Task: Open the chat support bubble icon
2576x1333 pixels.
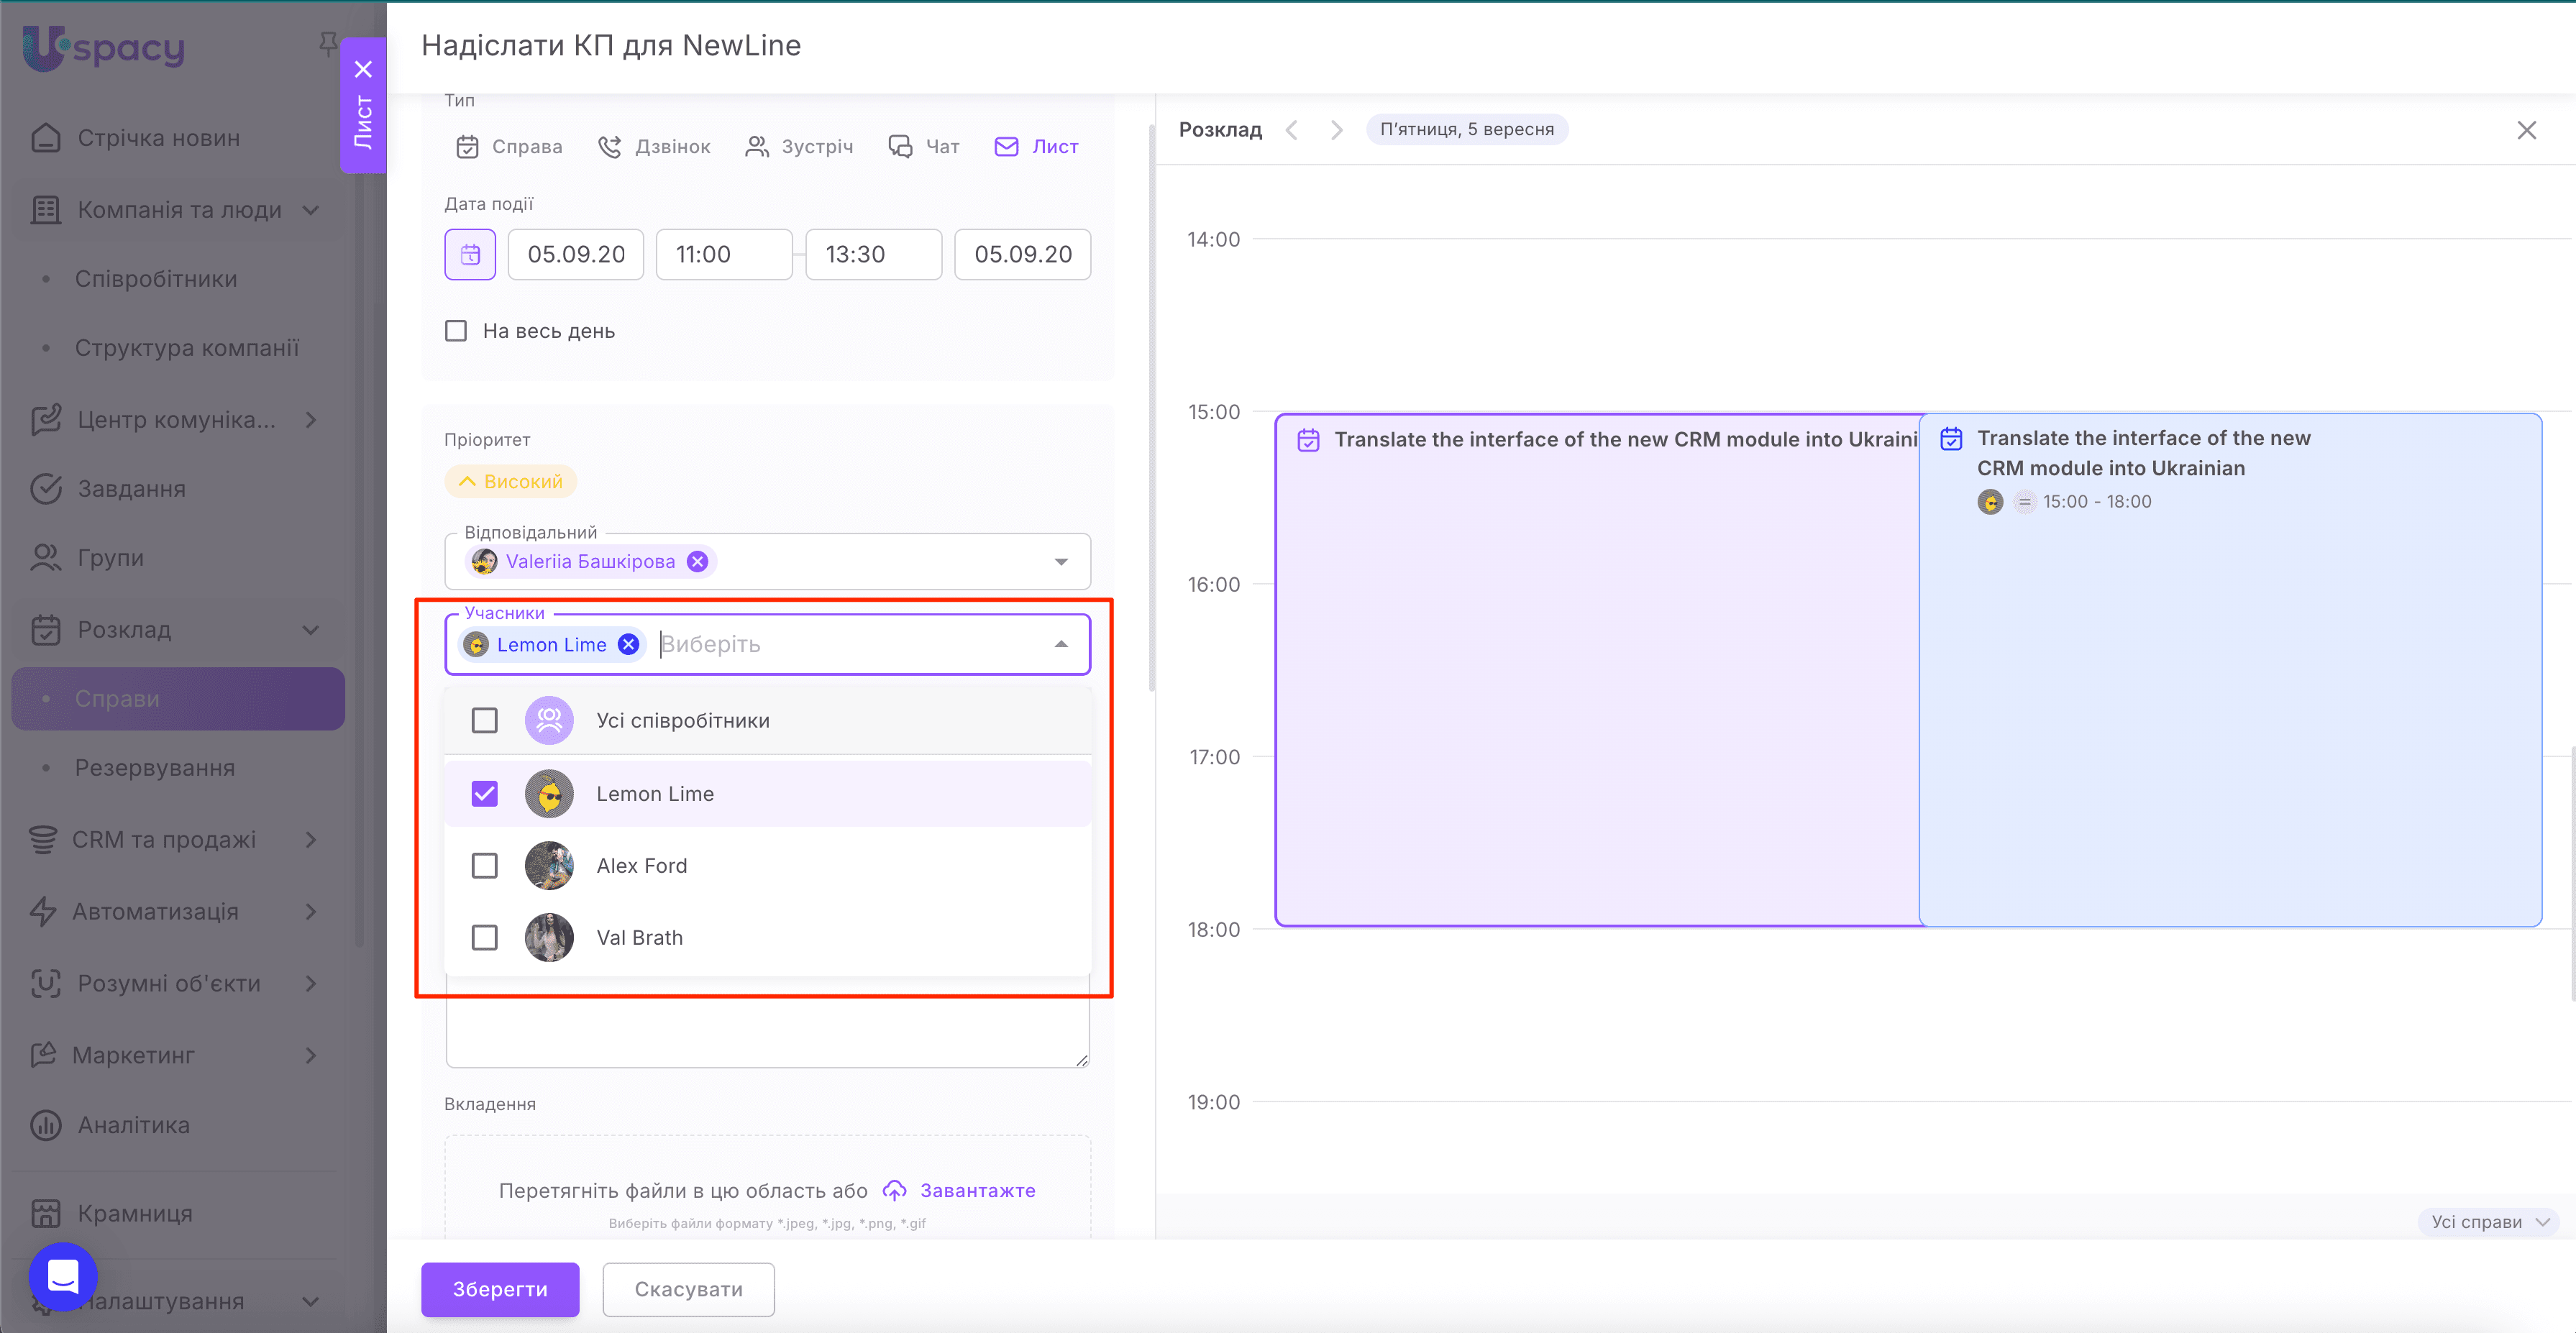Action: (63, 1276)
